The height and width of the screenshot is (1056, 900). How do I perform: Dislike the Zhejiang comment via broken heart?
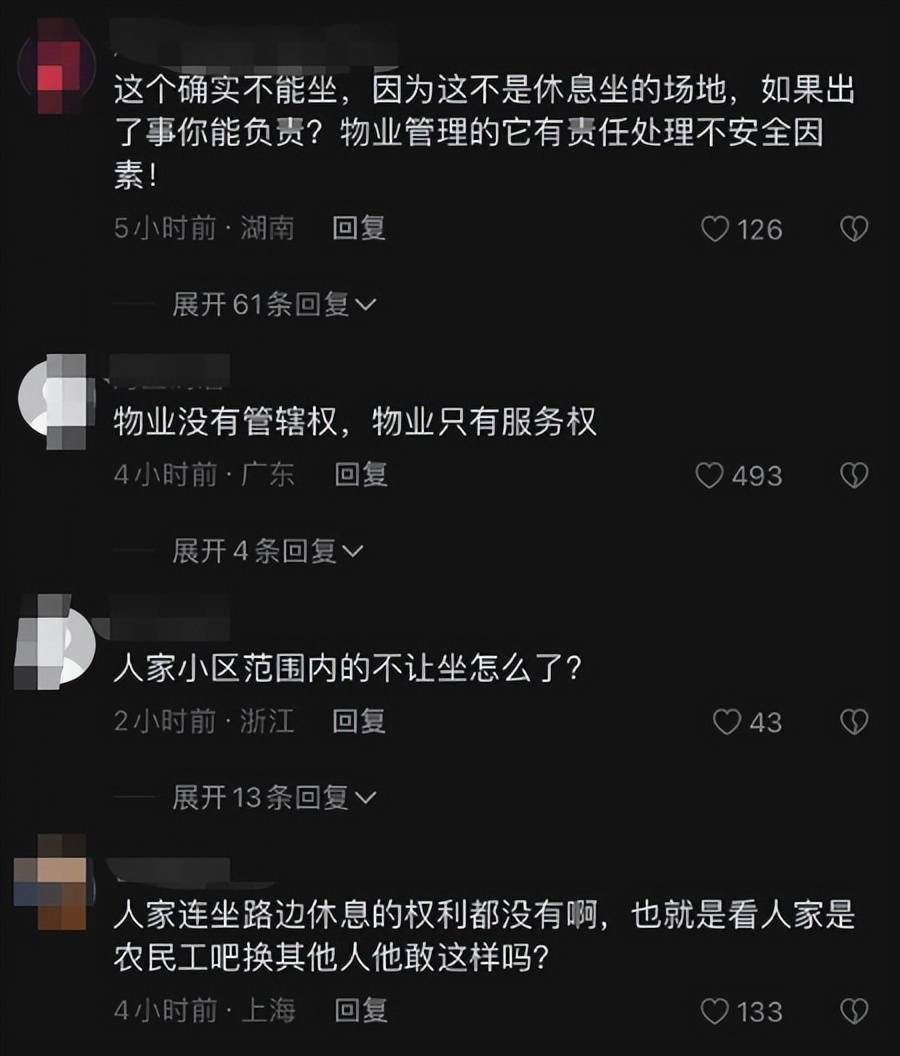[854, 722]
